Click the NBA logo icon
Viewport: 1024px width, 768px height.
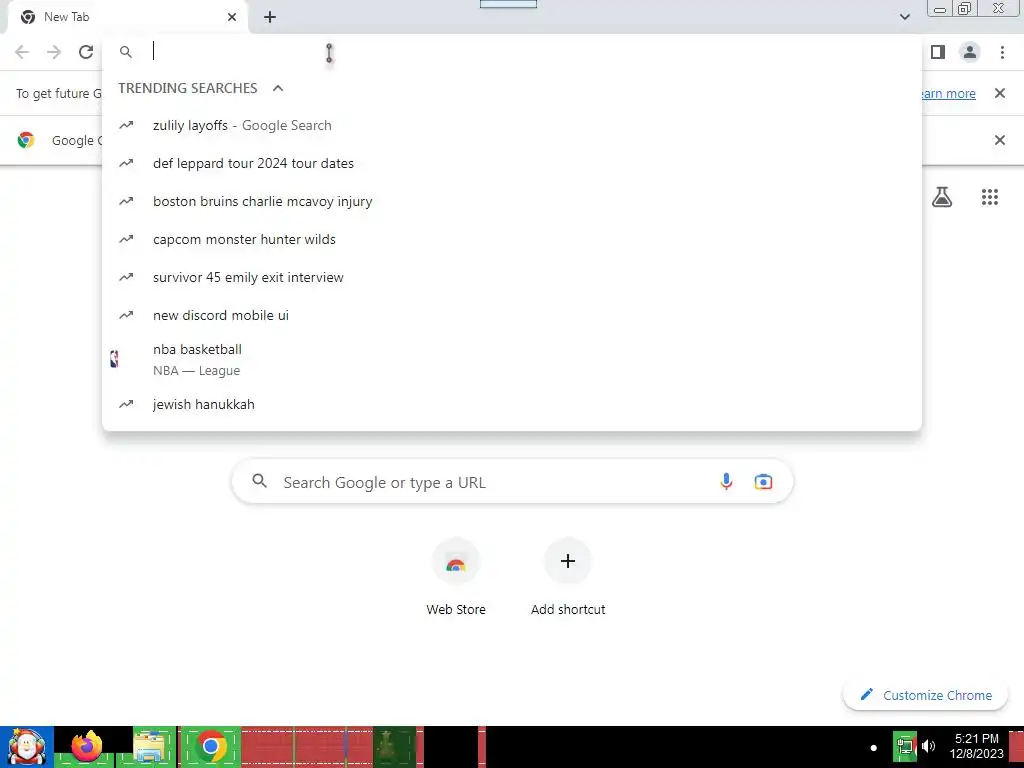(x=114, y=359)
